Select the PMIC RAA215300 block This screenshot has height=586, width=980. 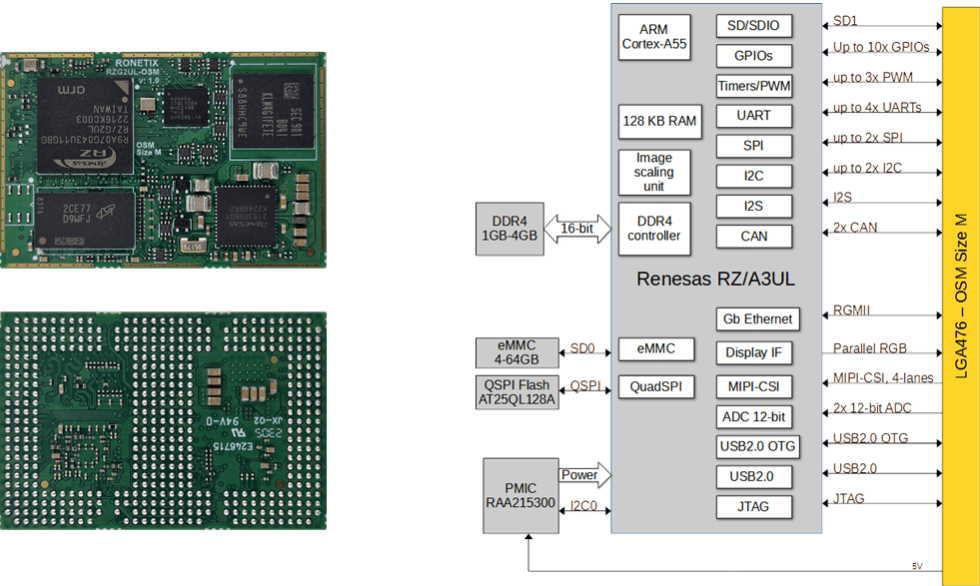[521, 496]
